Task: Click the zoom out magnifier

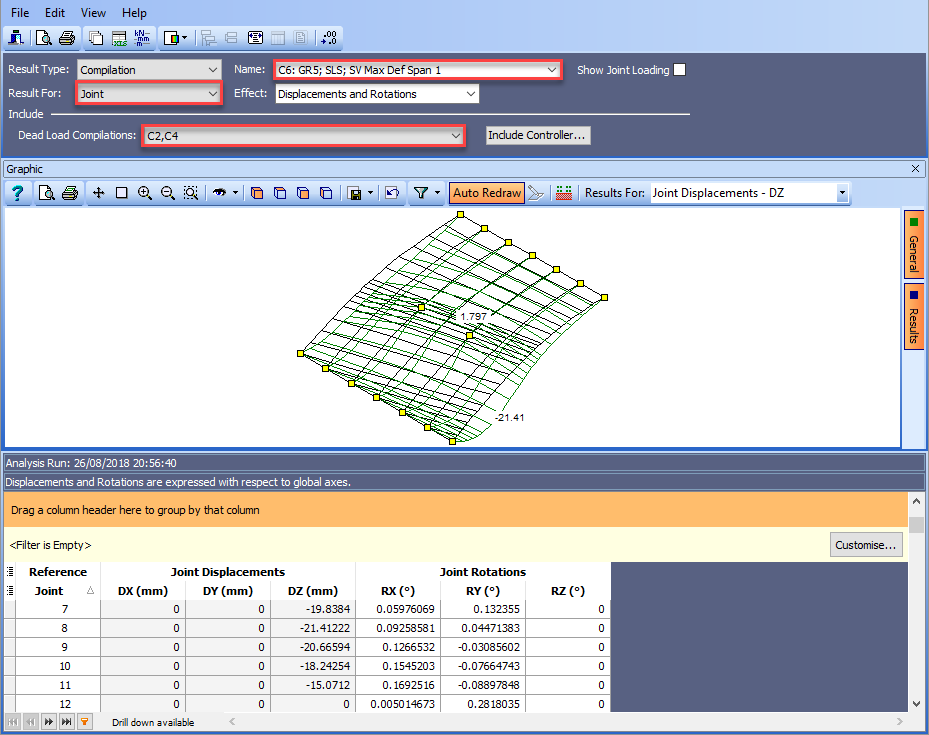Action: point(168,193)
